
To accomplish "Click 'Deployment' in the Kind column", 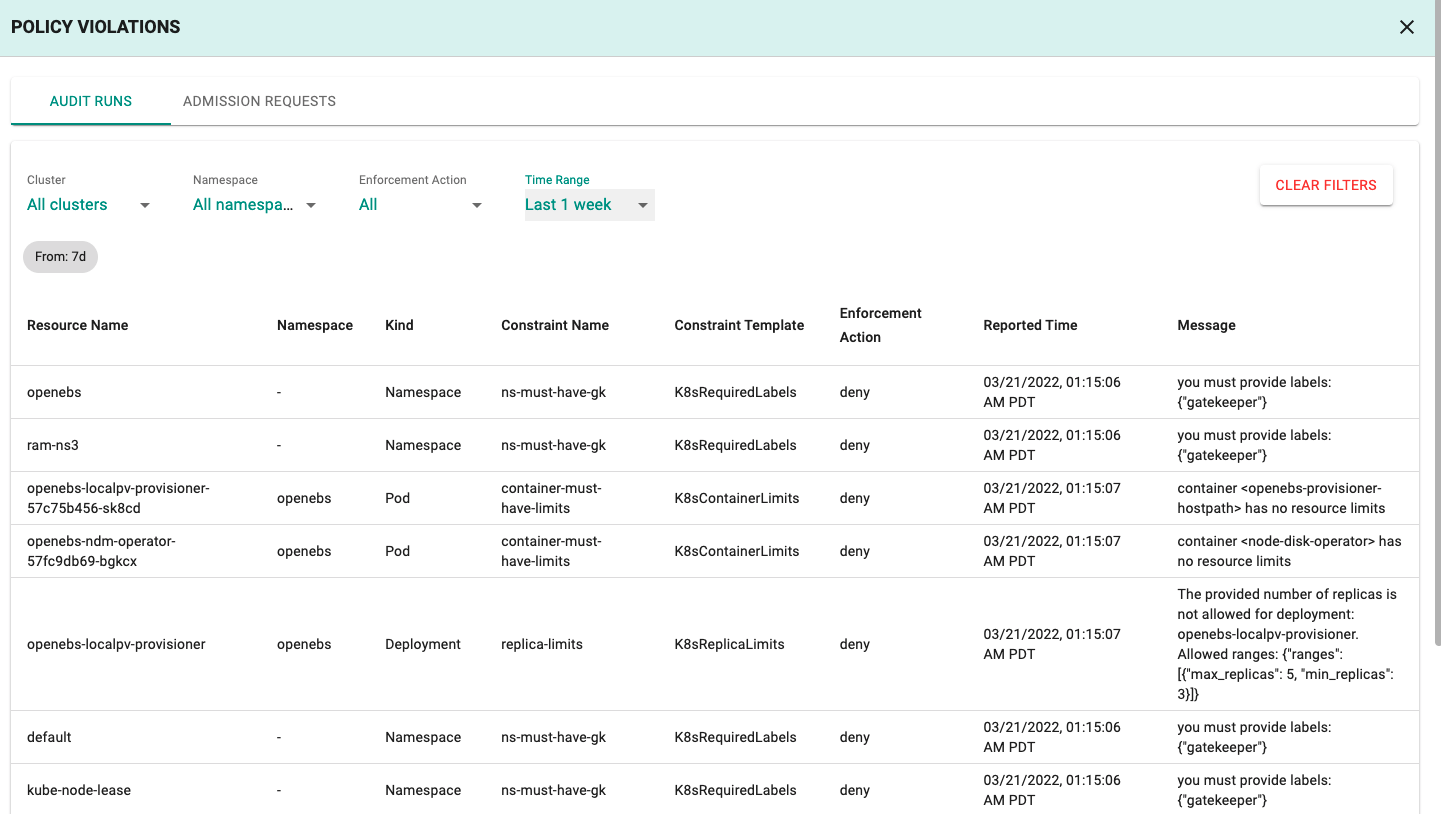I will [x=423, y=644].
